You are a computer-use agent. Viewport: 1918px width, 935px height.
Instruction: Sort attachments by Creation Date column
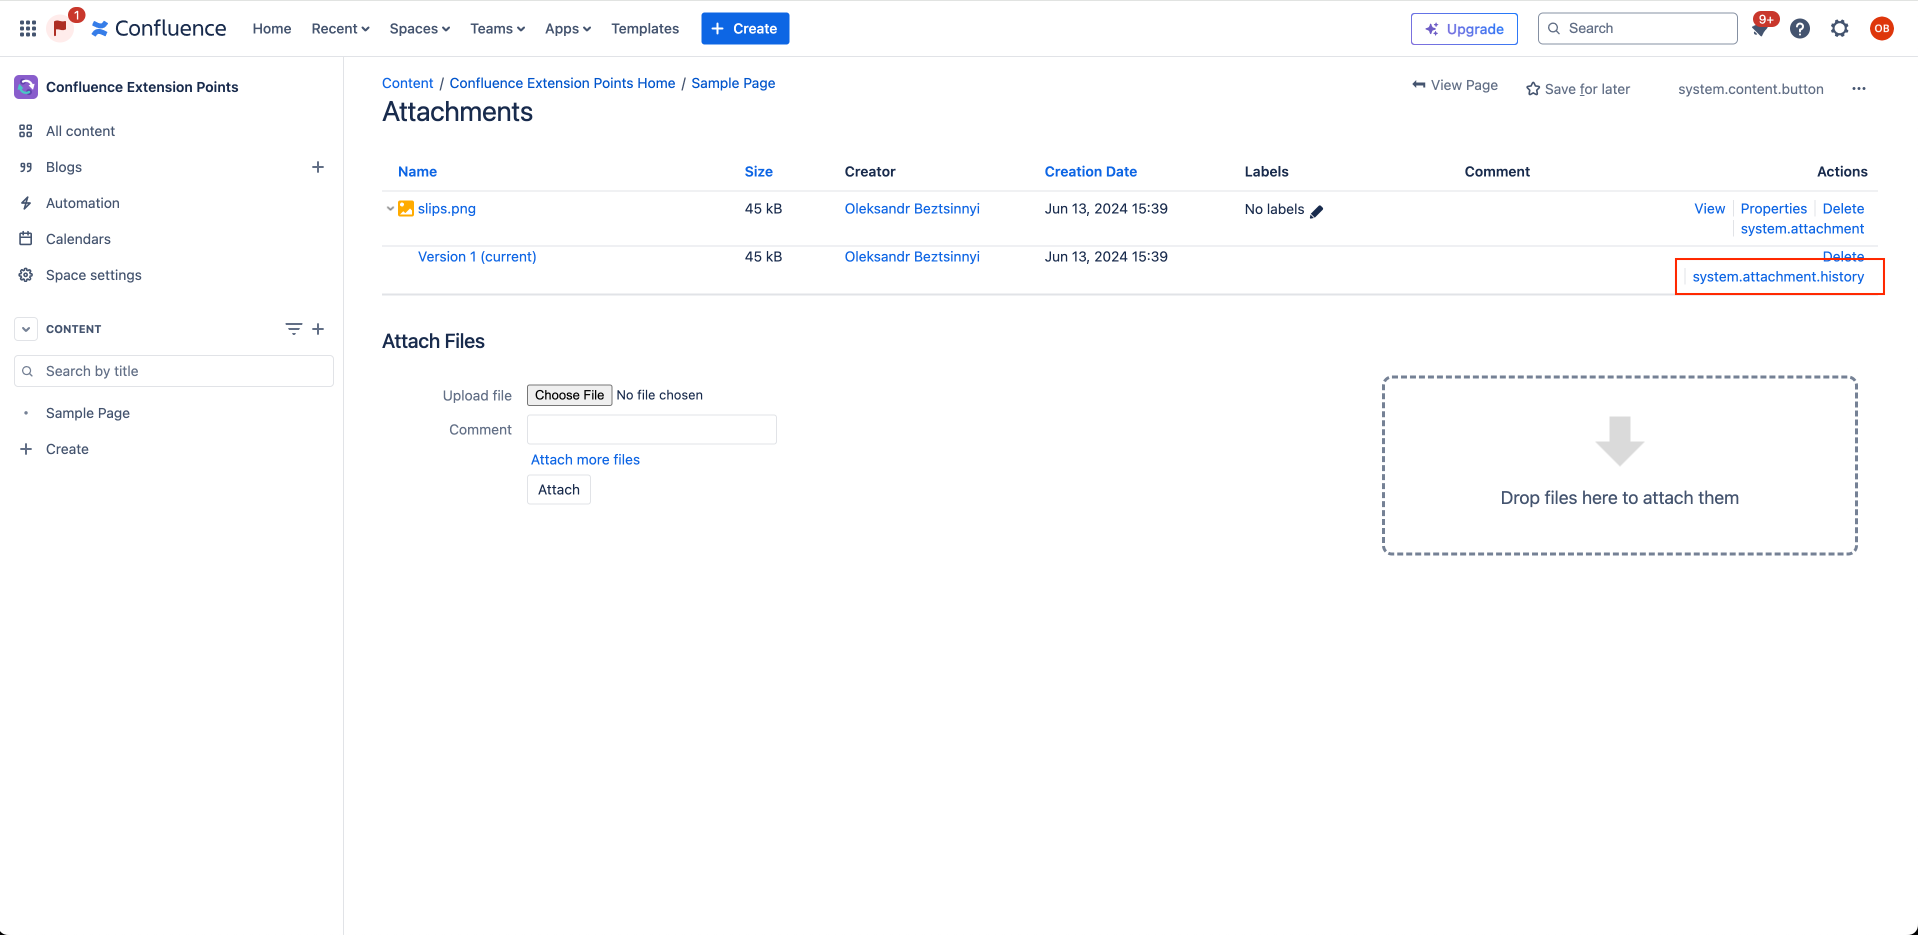pos(1090,172)
